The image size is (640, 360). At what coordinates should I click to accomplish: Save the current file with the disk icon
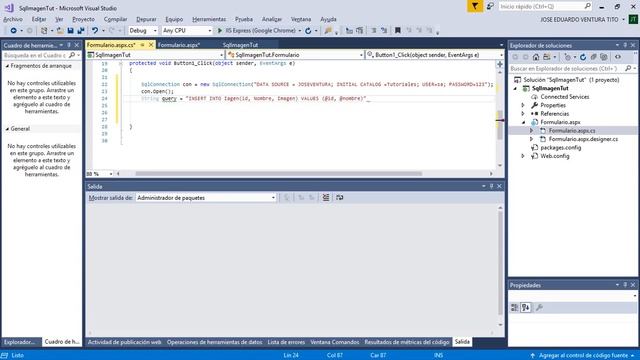pyautogui.click(x=70, y=31)
